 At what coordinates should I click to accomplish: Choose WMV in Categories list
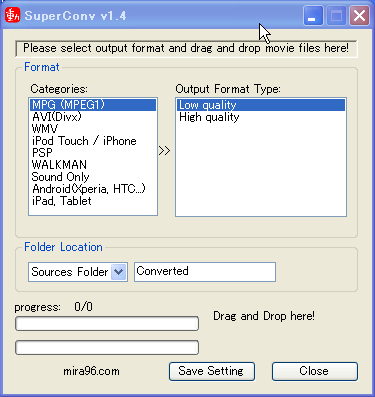point(93,129)
